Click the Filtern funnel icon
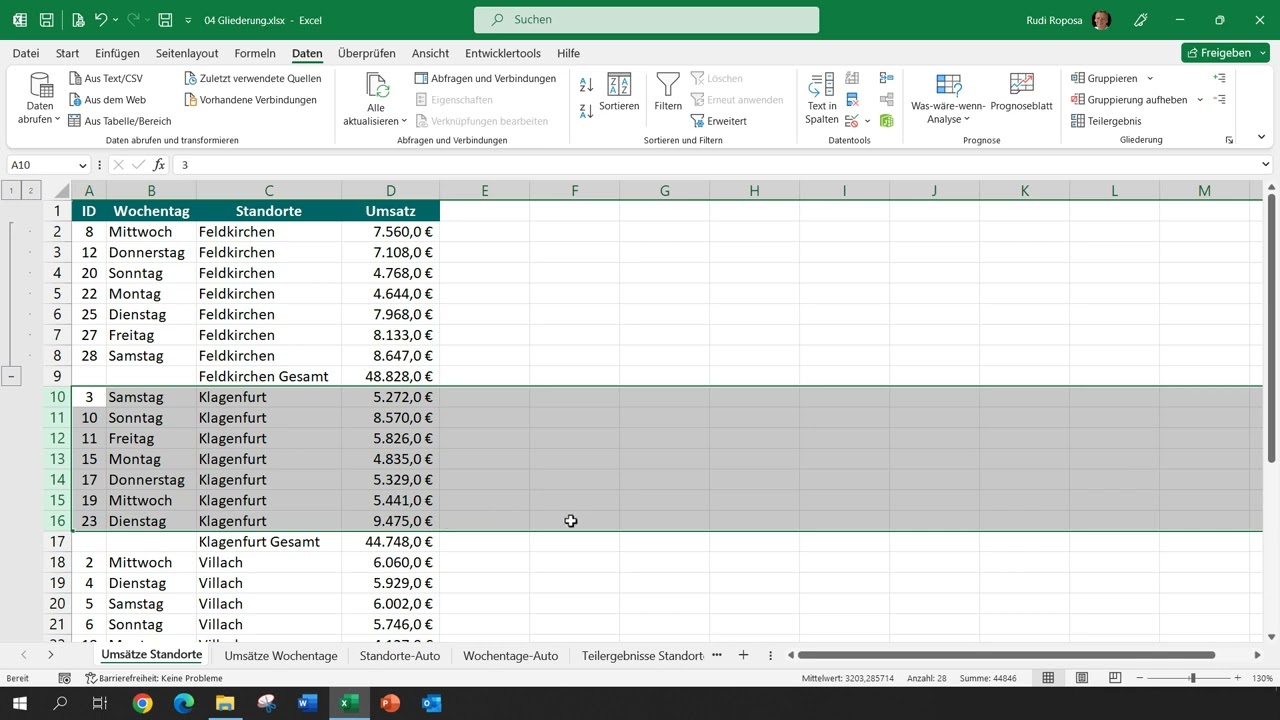1280x720 pixels. 668,84
